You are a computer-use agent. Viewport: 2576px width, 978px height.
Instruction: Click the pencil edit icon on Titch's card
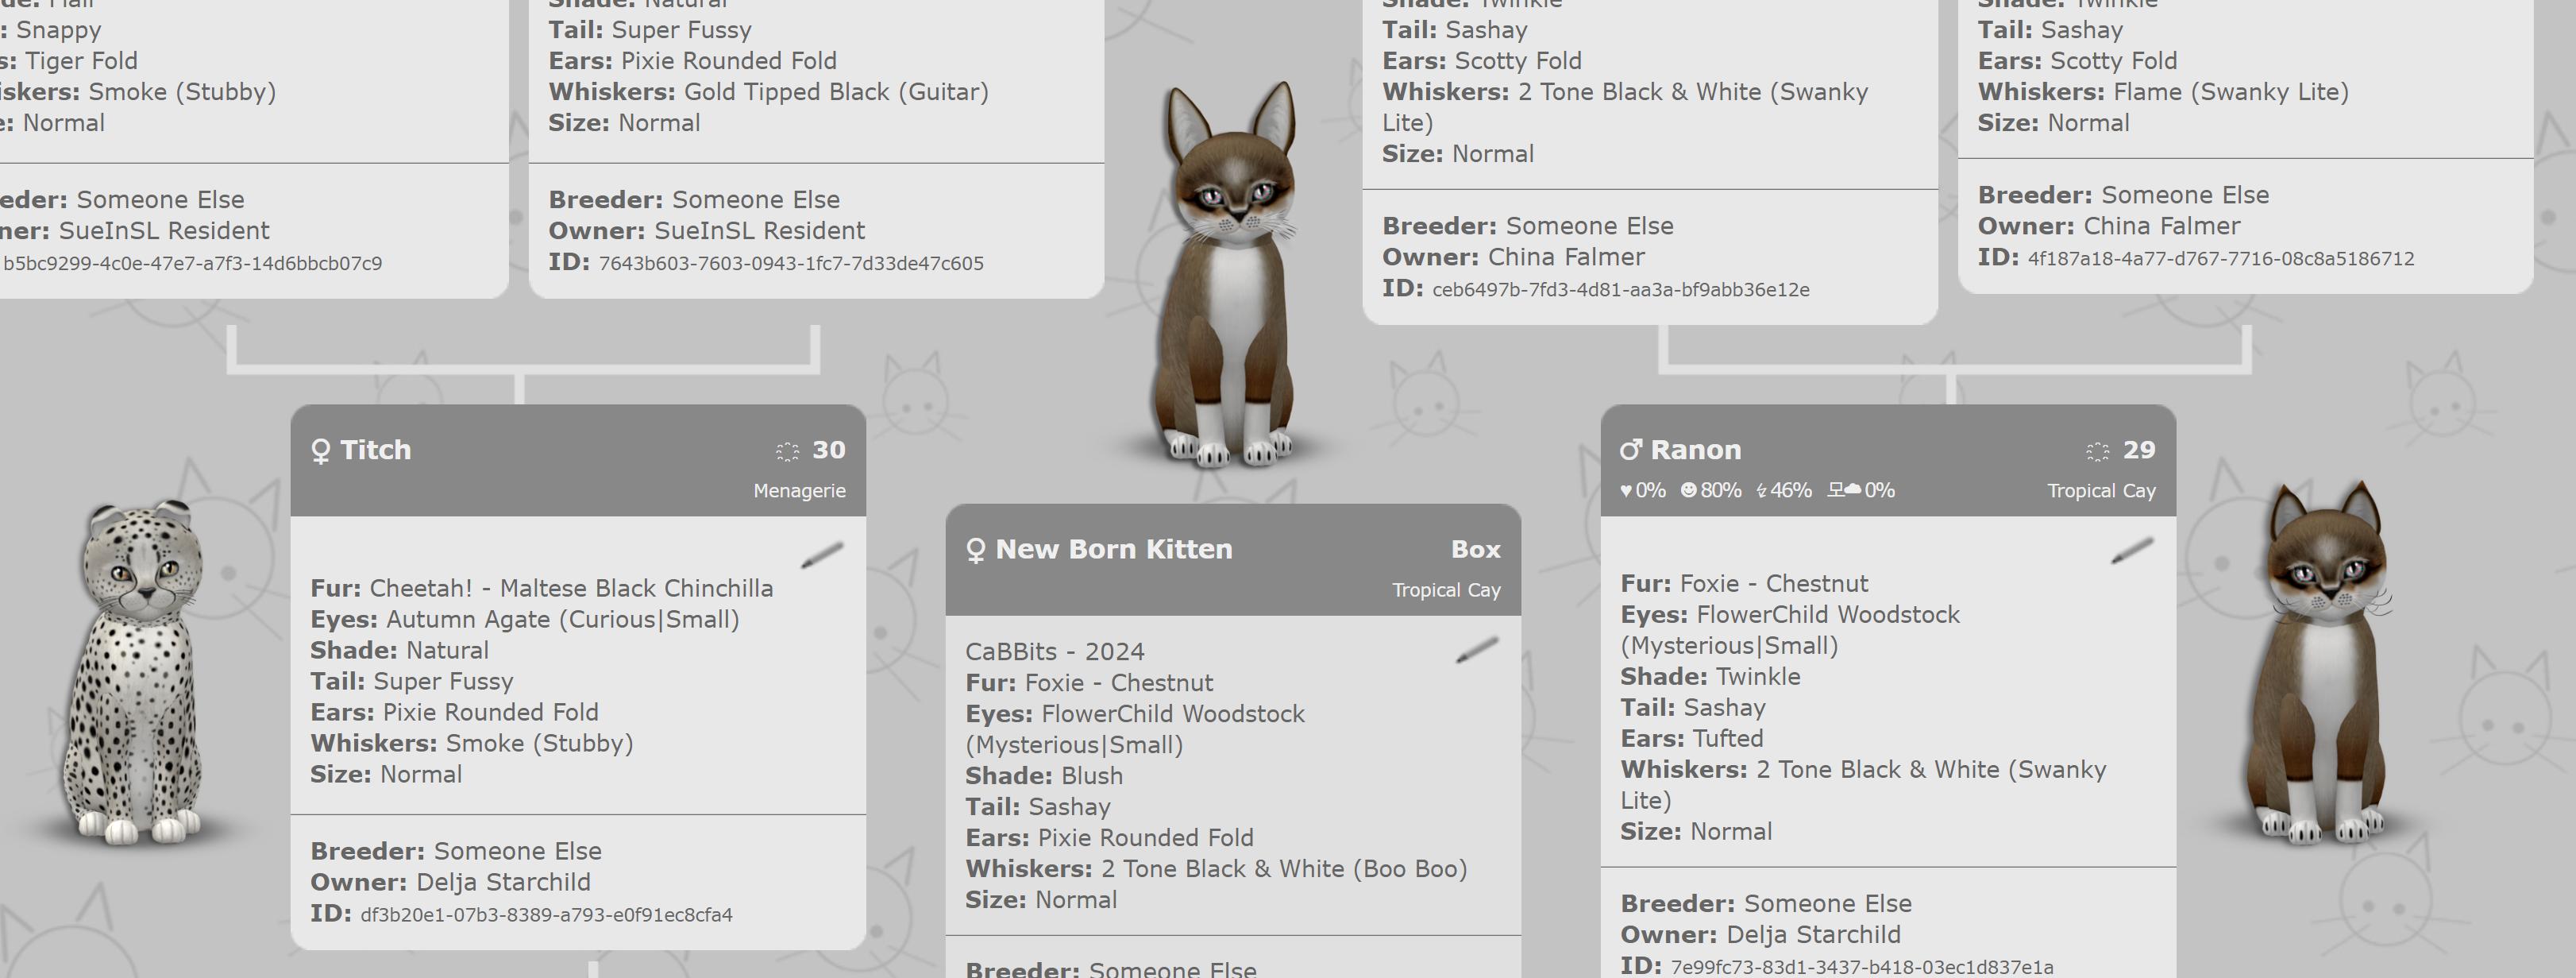click(x=822, y=555)
